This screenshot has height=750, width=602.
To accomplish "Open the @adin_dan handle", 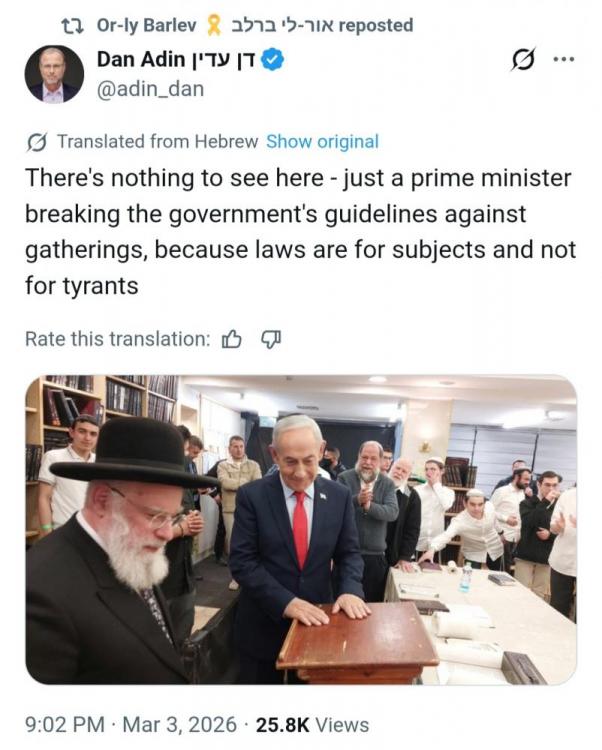I will pos(151,89).
